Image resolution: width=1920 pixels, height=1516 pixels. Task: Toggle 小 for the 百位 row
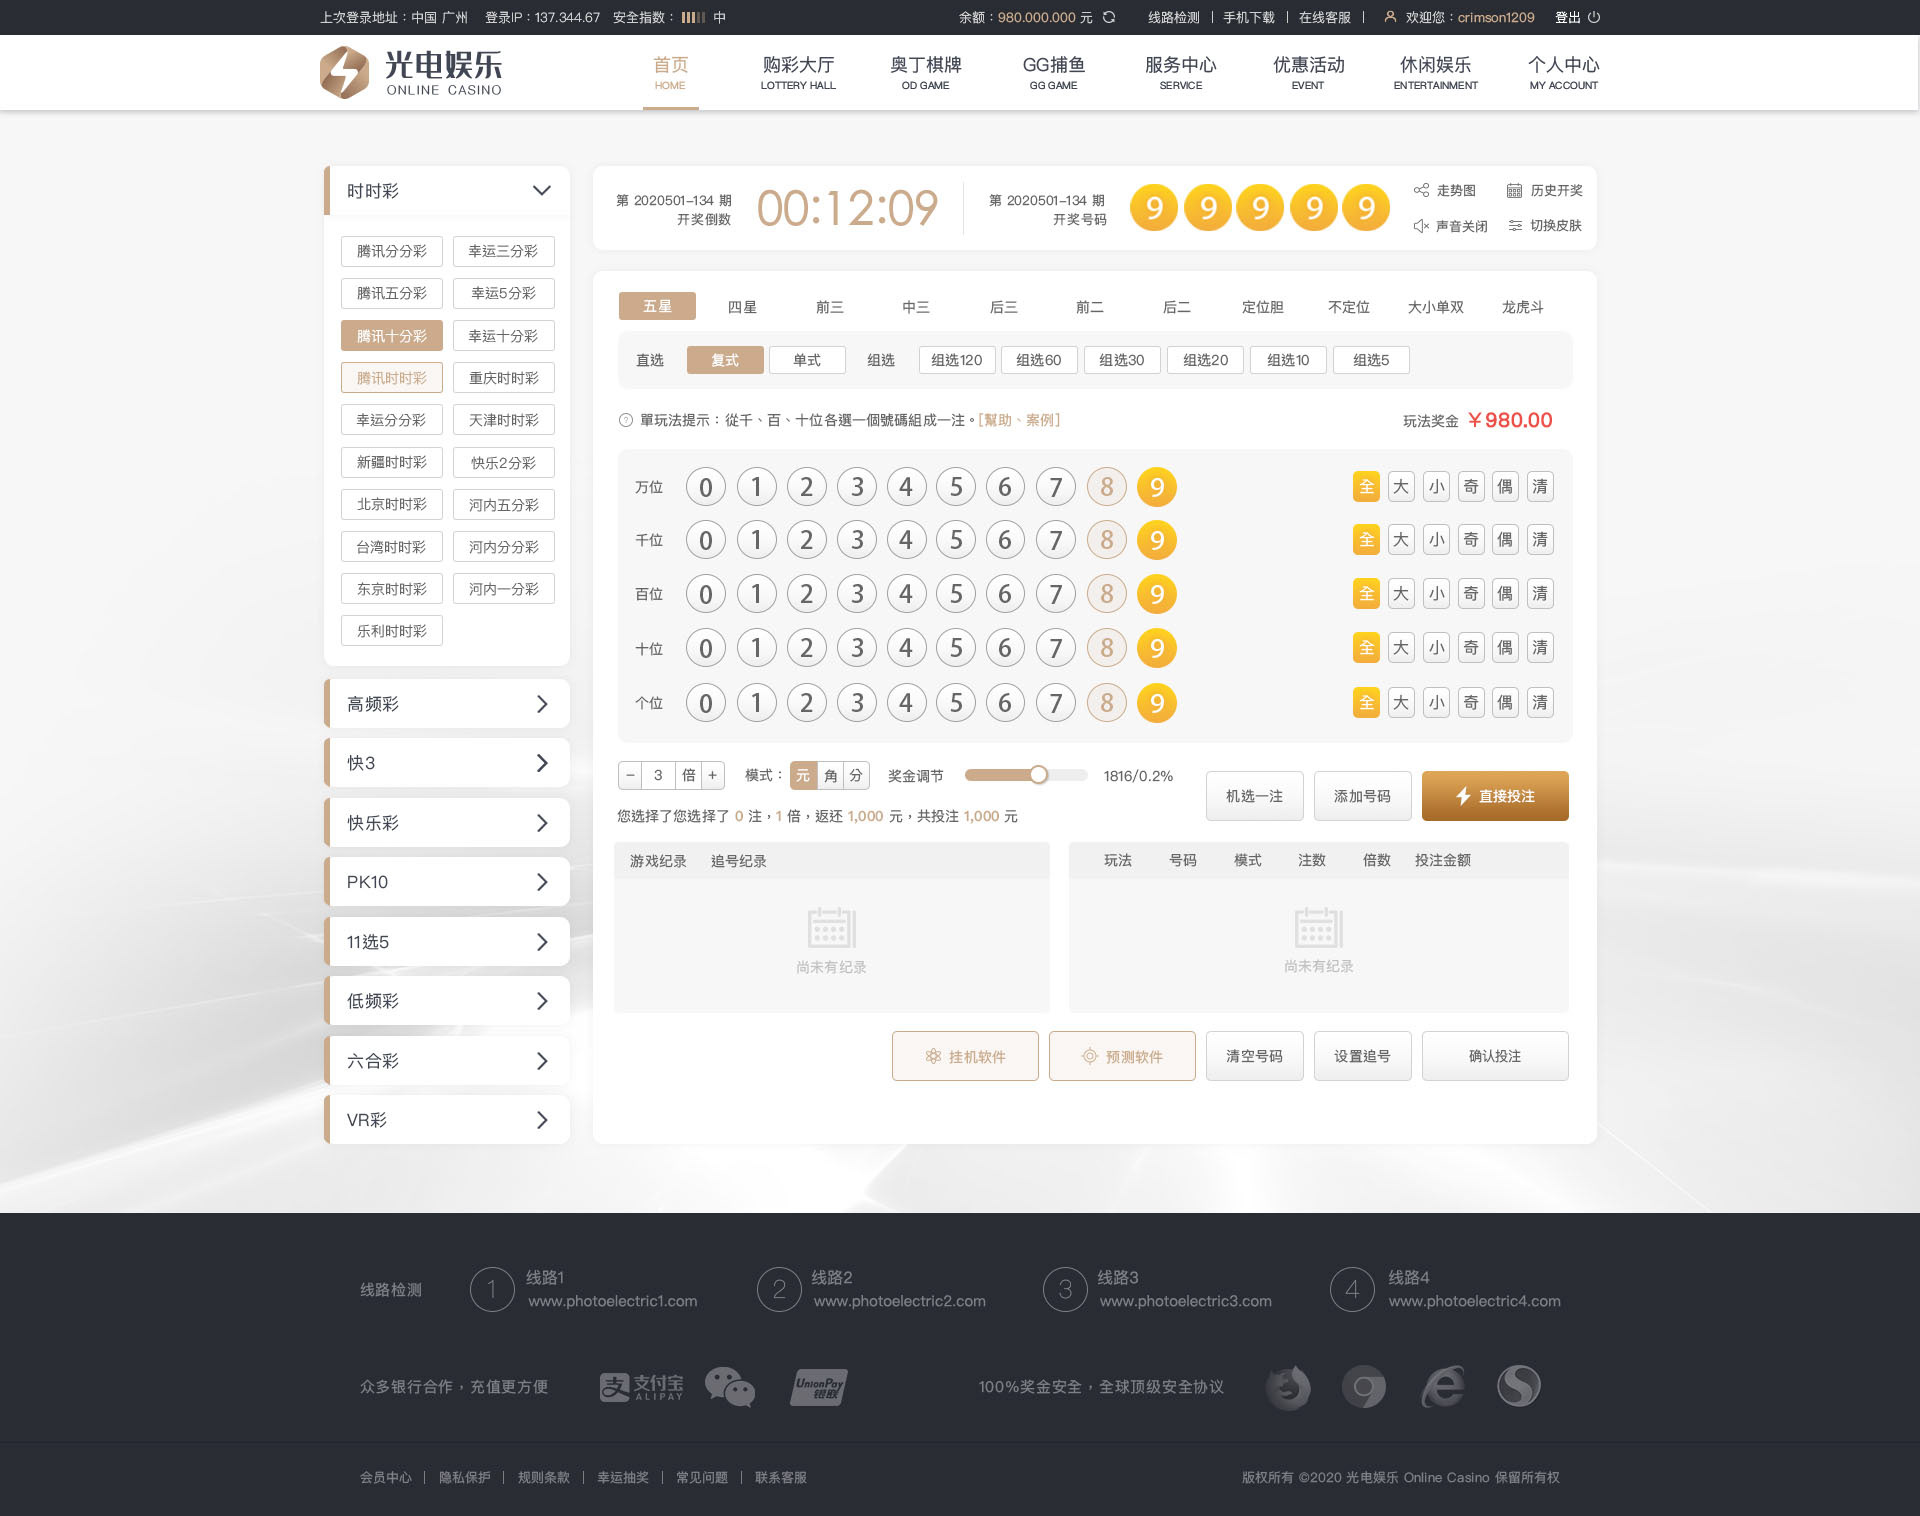tap(1436, 594)
